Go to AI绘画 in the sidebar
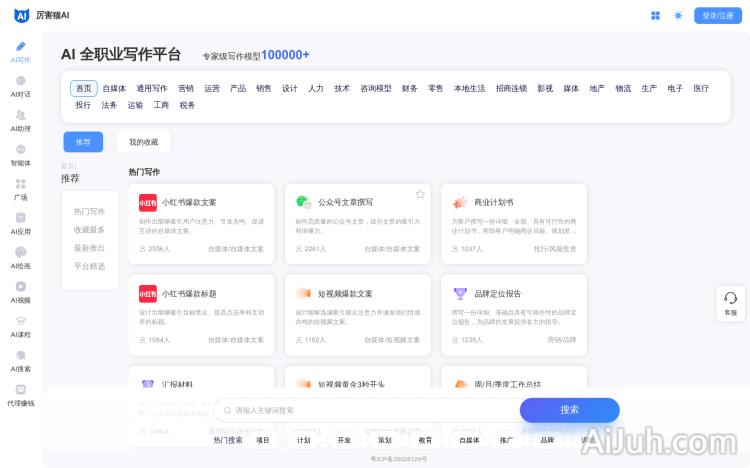The height and width of the screenshot is (468, 750). 20,259
